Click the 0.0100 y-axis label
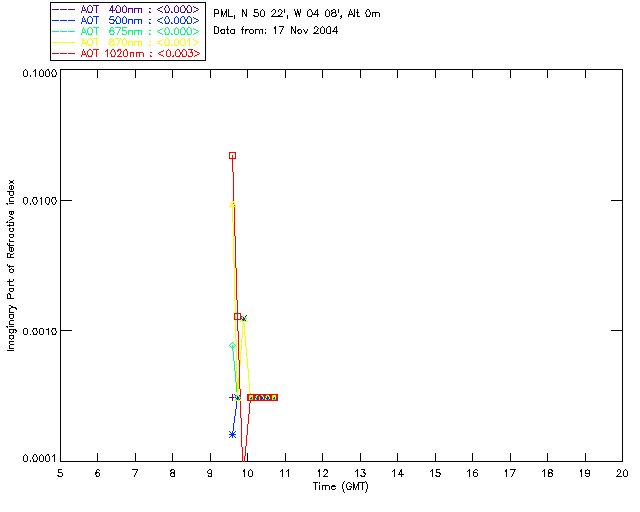Screen dimensions: 640x512 click(39, 201)
